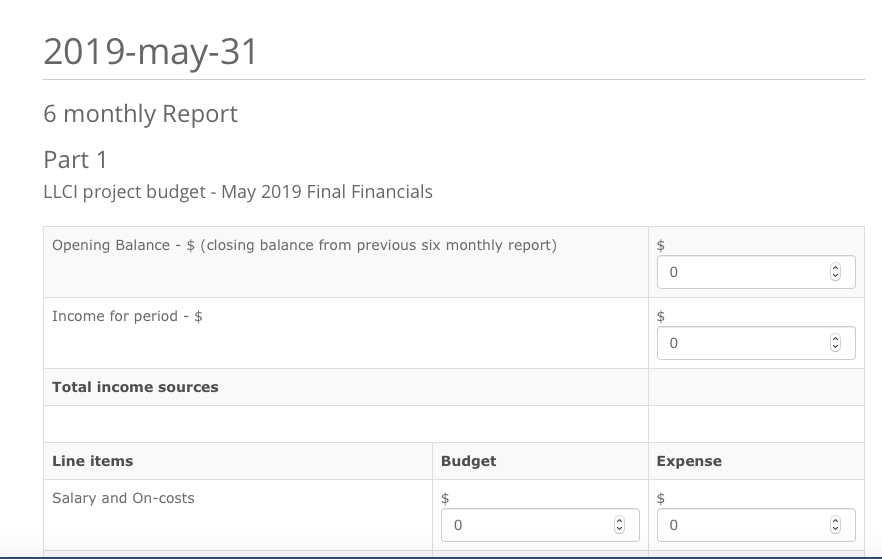This screenshot has height=559, width=882.
Task: Click the Expense column header
Action: [689, 461]
